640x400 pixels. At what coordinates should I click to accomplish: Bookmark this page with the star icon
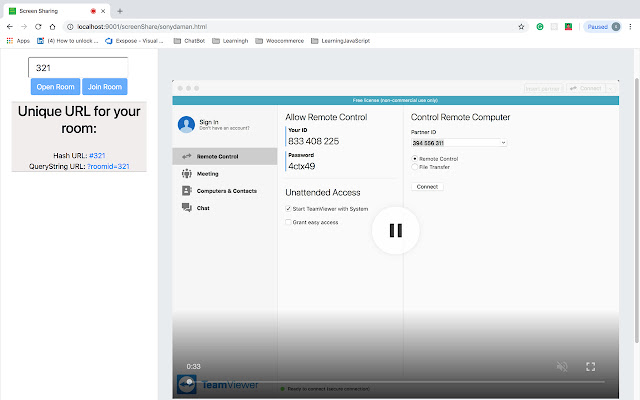click(522, 27)
